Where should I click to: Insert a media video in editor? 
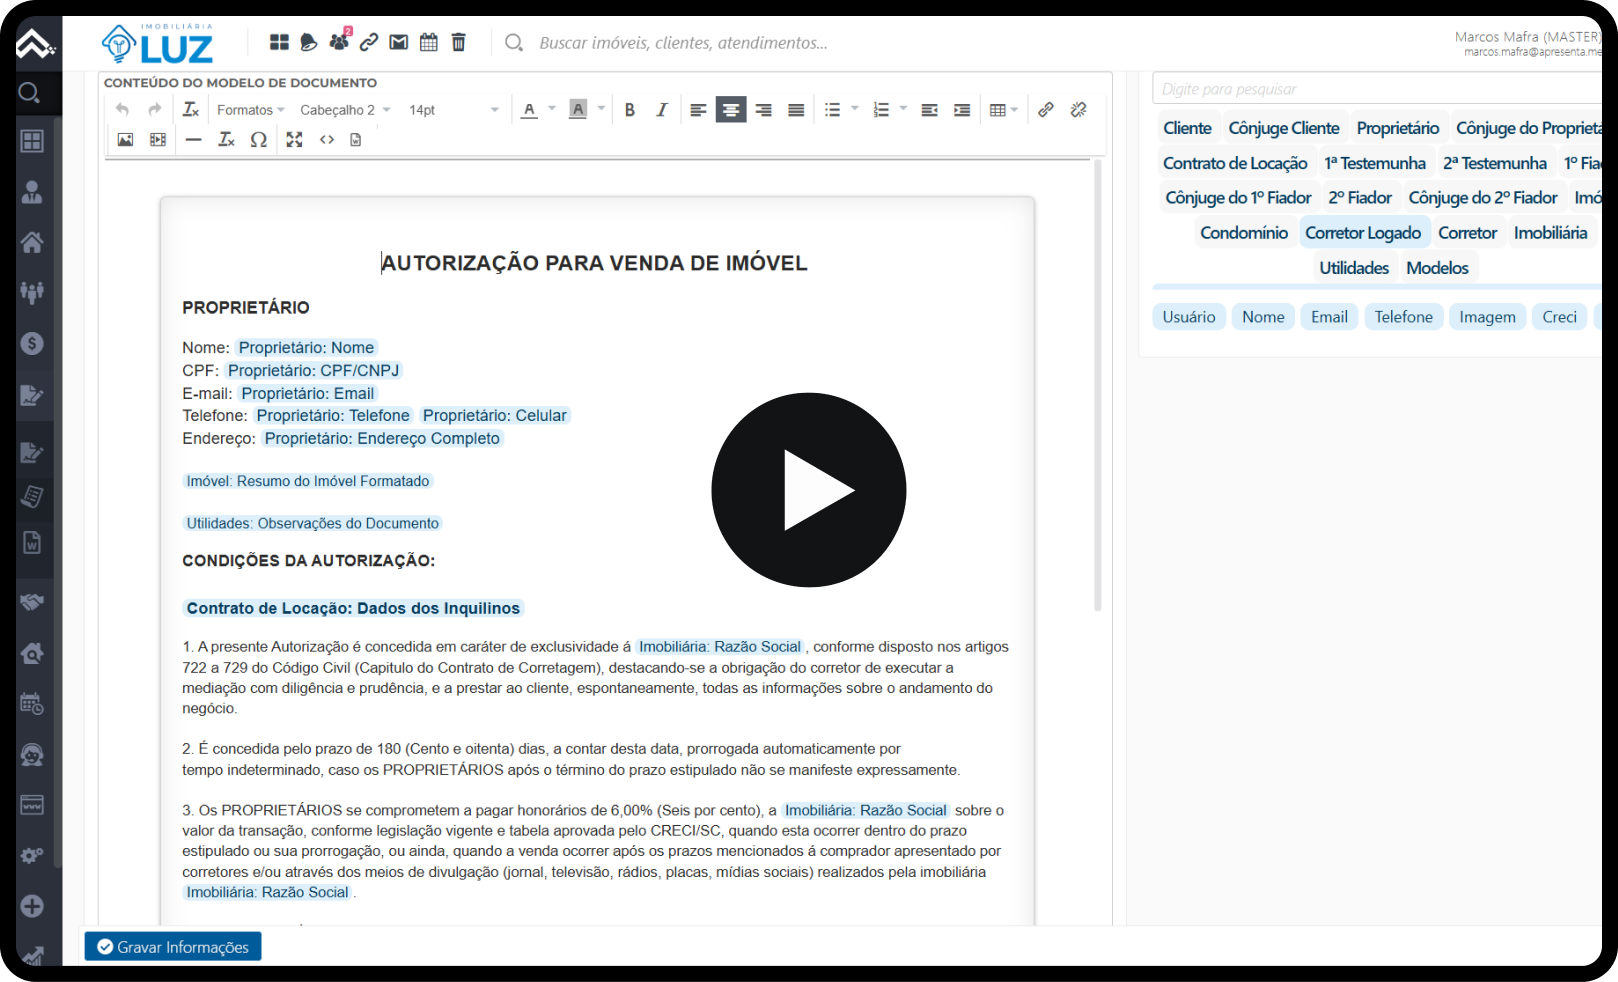click(x=158, y=140)
